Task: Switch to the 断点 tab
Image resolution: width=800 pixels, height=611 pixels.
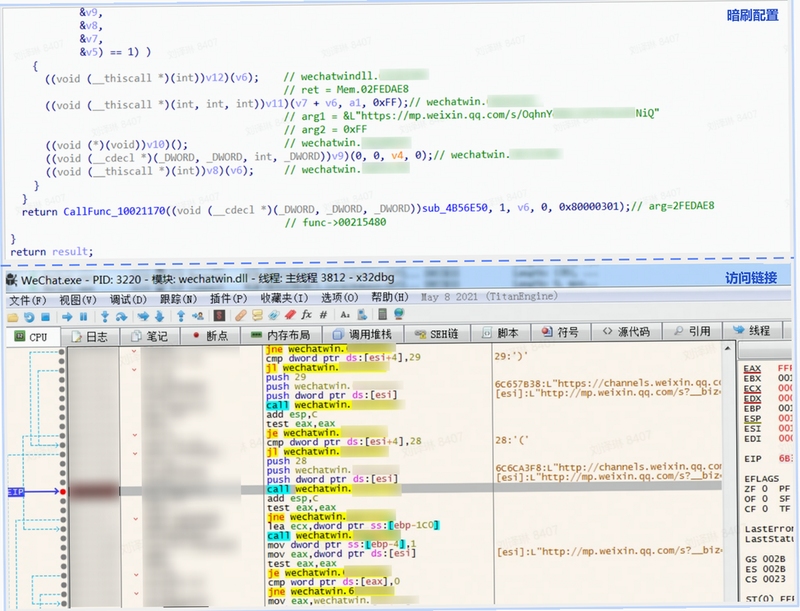Action: [x=210, y=336]
